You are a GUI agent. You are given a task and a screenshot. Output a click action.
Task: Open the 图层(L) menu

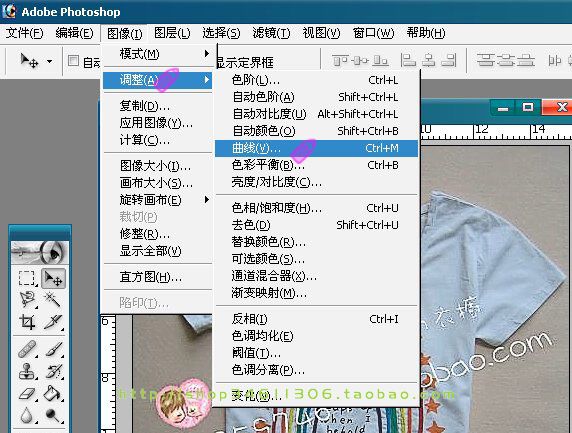[x=172, y=33]
